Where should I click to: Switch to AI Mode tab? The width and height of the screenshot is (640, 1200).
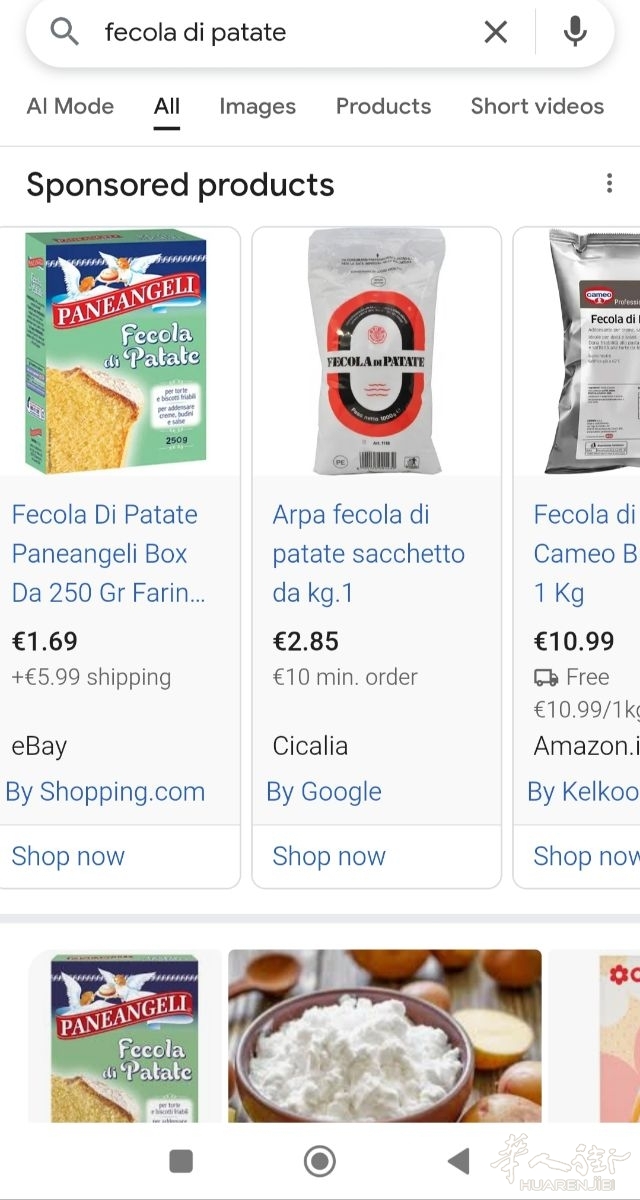pos(70,106)
